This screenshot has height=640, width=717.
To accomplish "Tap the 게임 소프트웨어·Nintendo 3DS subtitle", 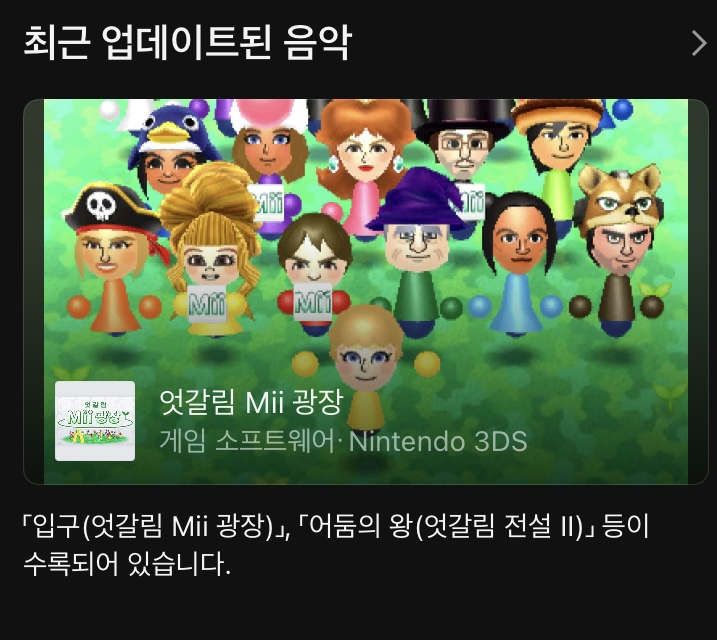I will [x=343, y=441].
